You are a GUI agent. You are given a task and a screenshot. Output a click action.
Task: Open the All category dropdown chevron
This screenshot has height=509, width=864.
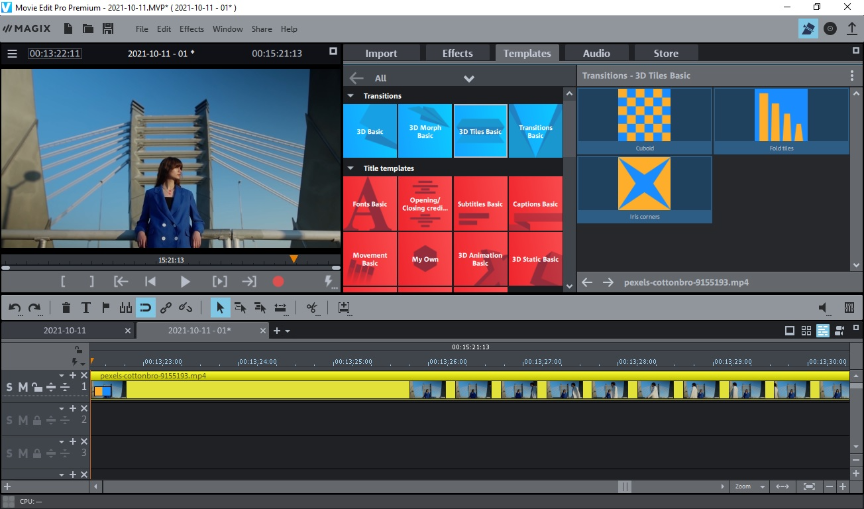point(469,78)
